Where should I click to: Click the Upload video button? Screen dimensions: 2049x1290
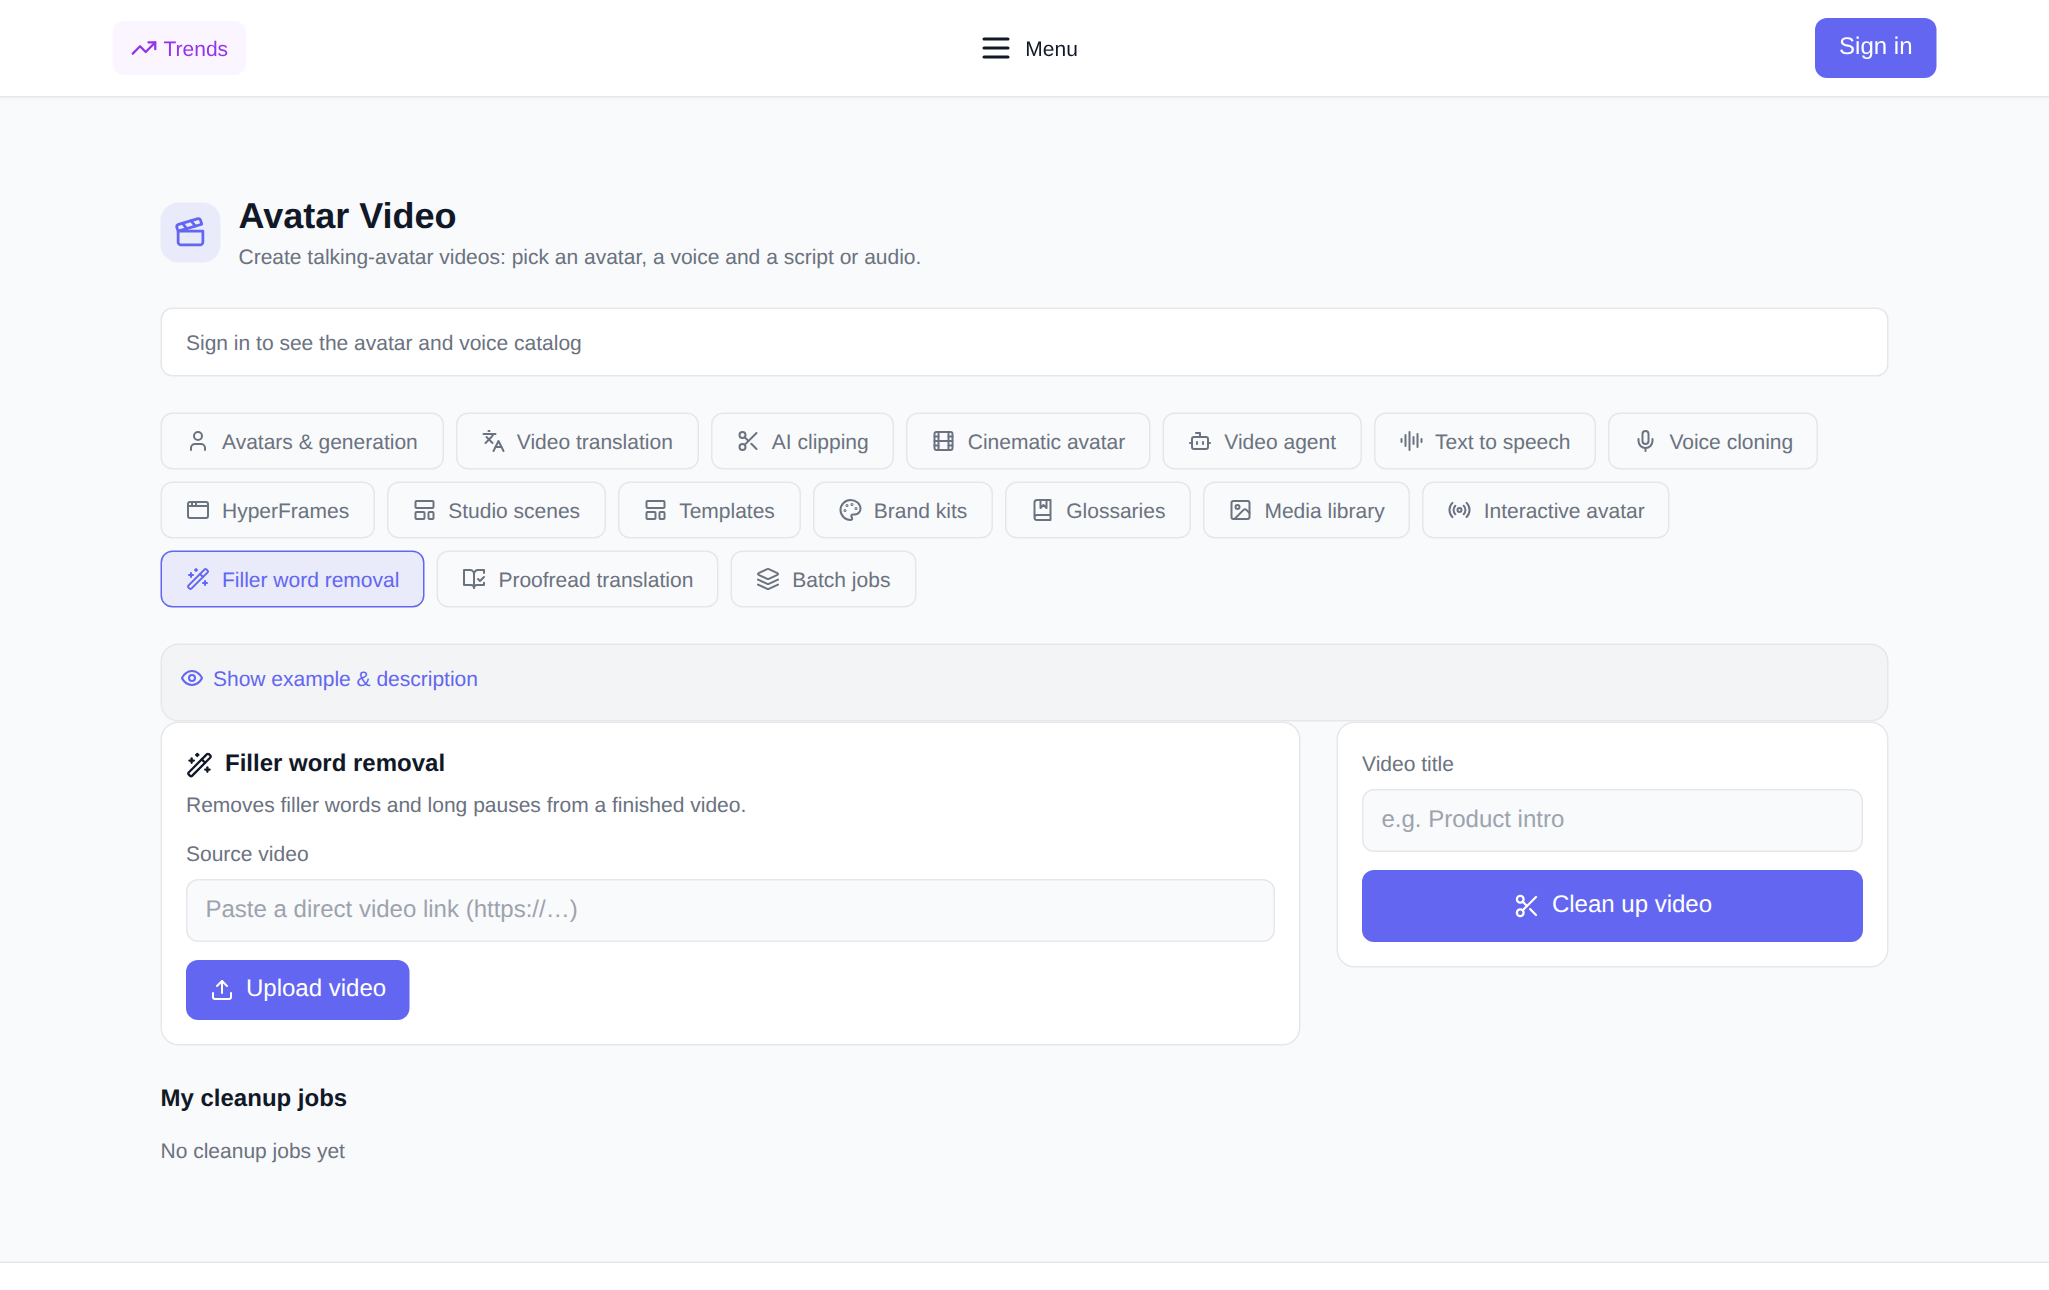297,989
